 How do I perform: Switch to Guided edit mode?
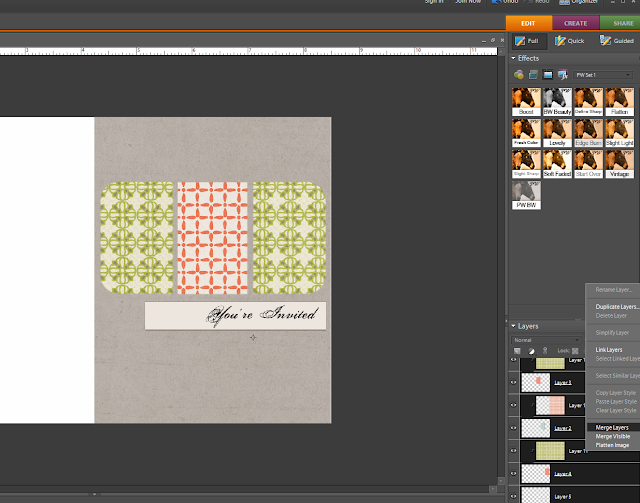[616, 41]
